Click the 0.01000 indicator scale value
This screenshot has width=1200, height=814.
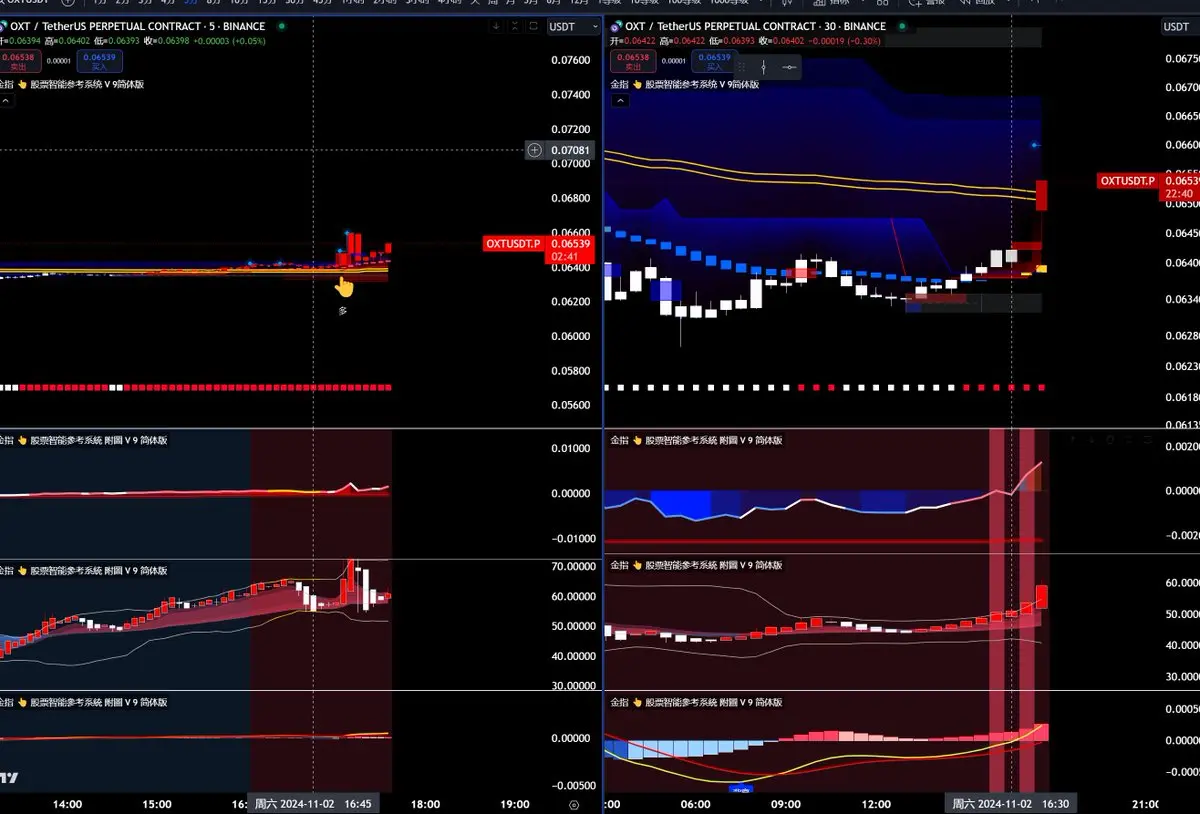click(571, 448)
